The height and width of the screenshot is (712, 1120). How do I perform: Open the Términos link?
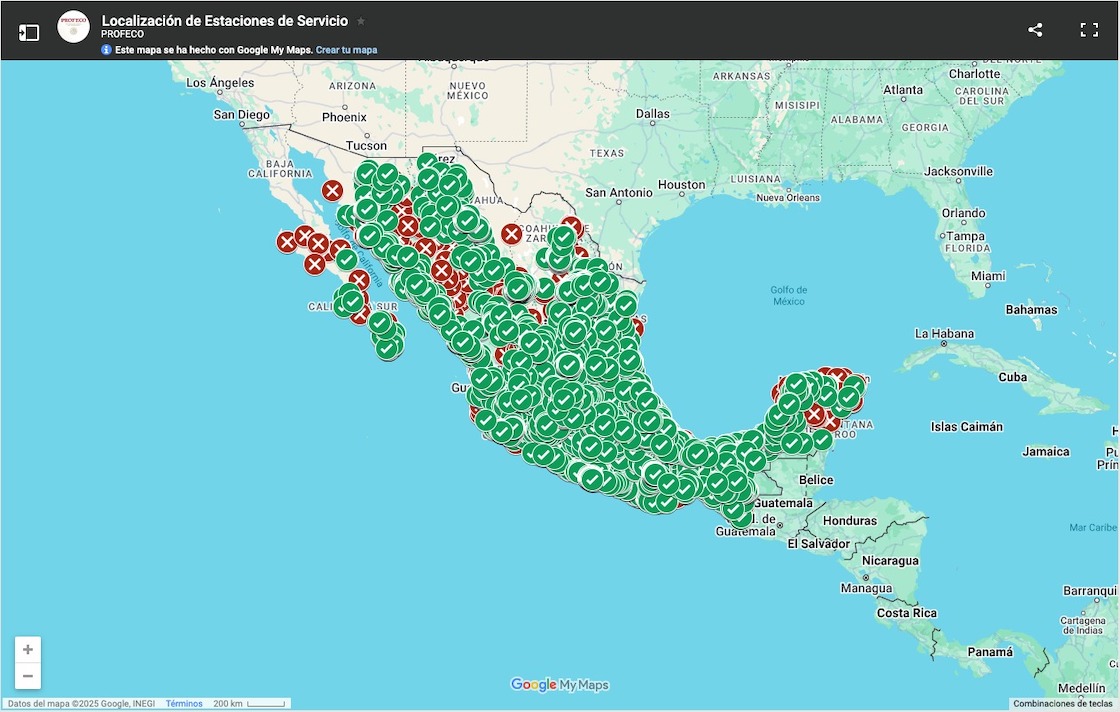tap(184, 704)
